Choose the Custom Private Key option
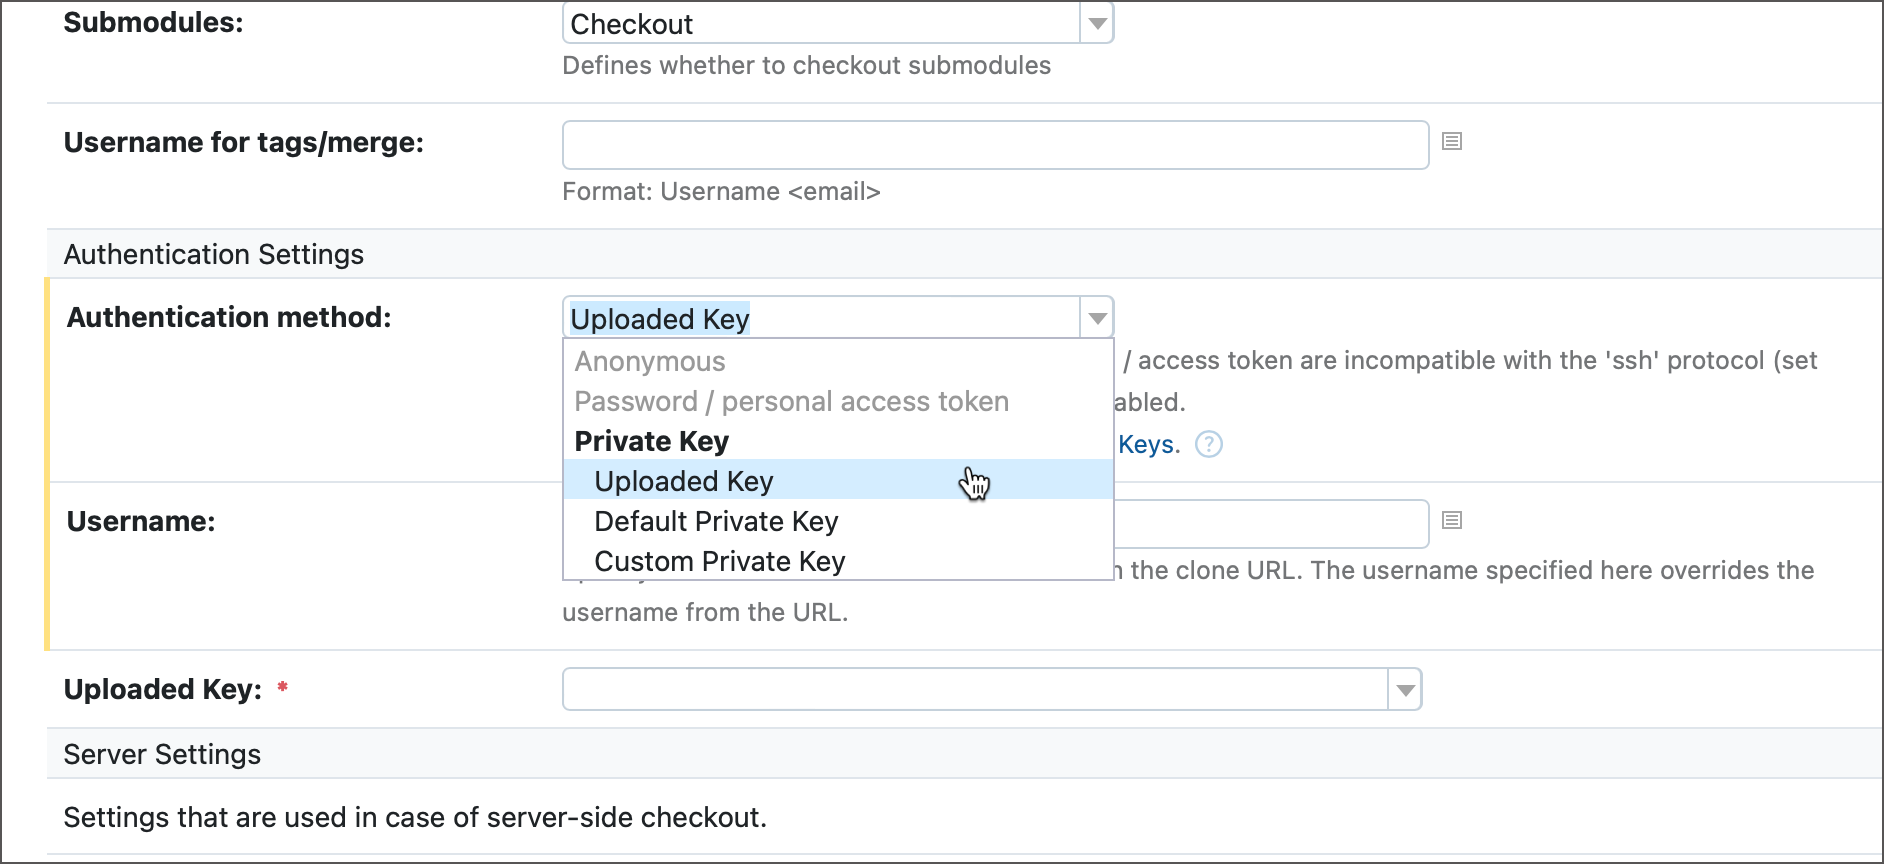Image resolution: width=1884 pixels, height=864 pixels. tap(719, 561)
